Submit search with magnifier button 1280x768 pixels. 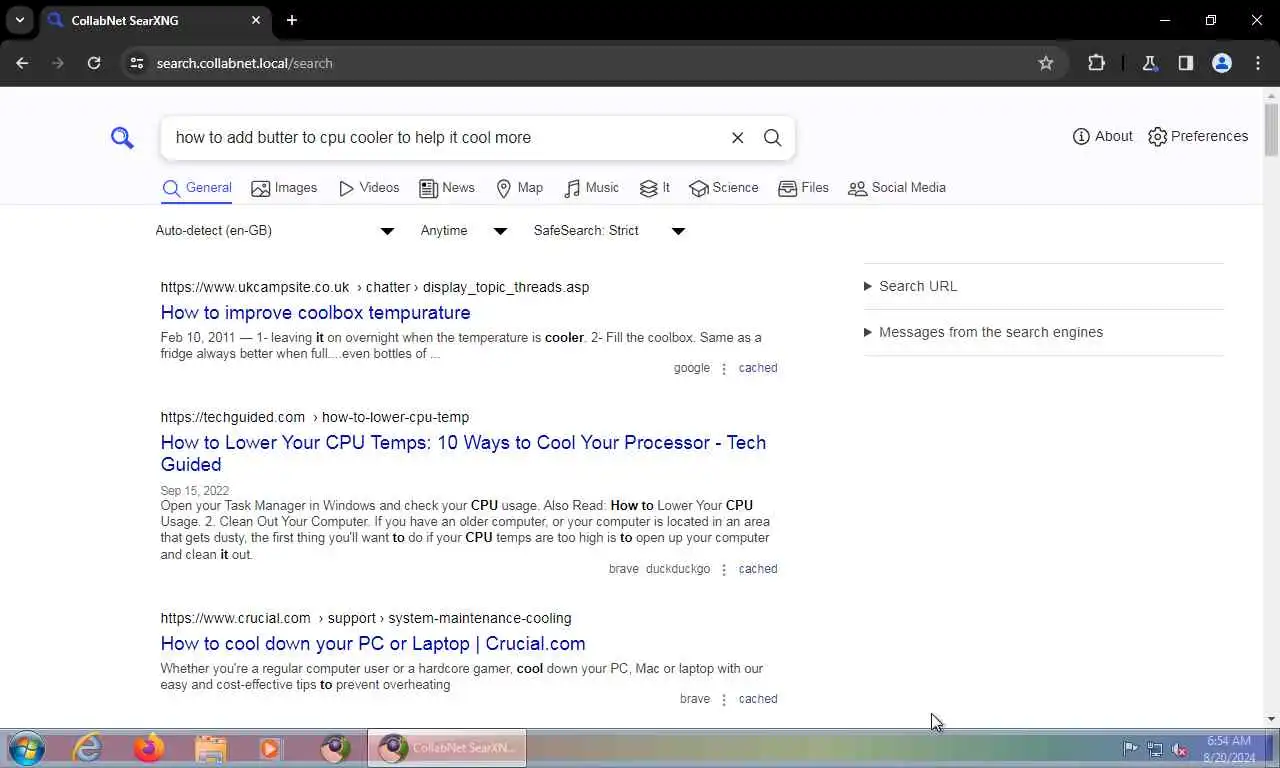772,138
